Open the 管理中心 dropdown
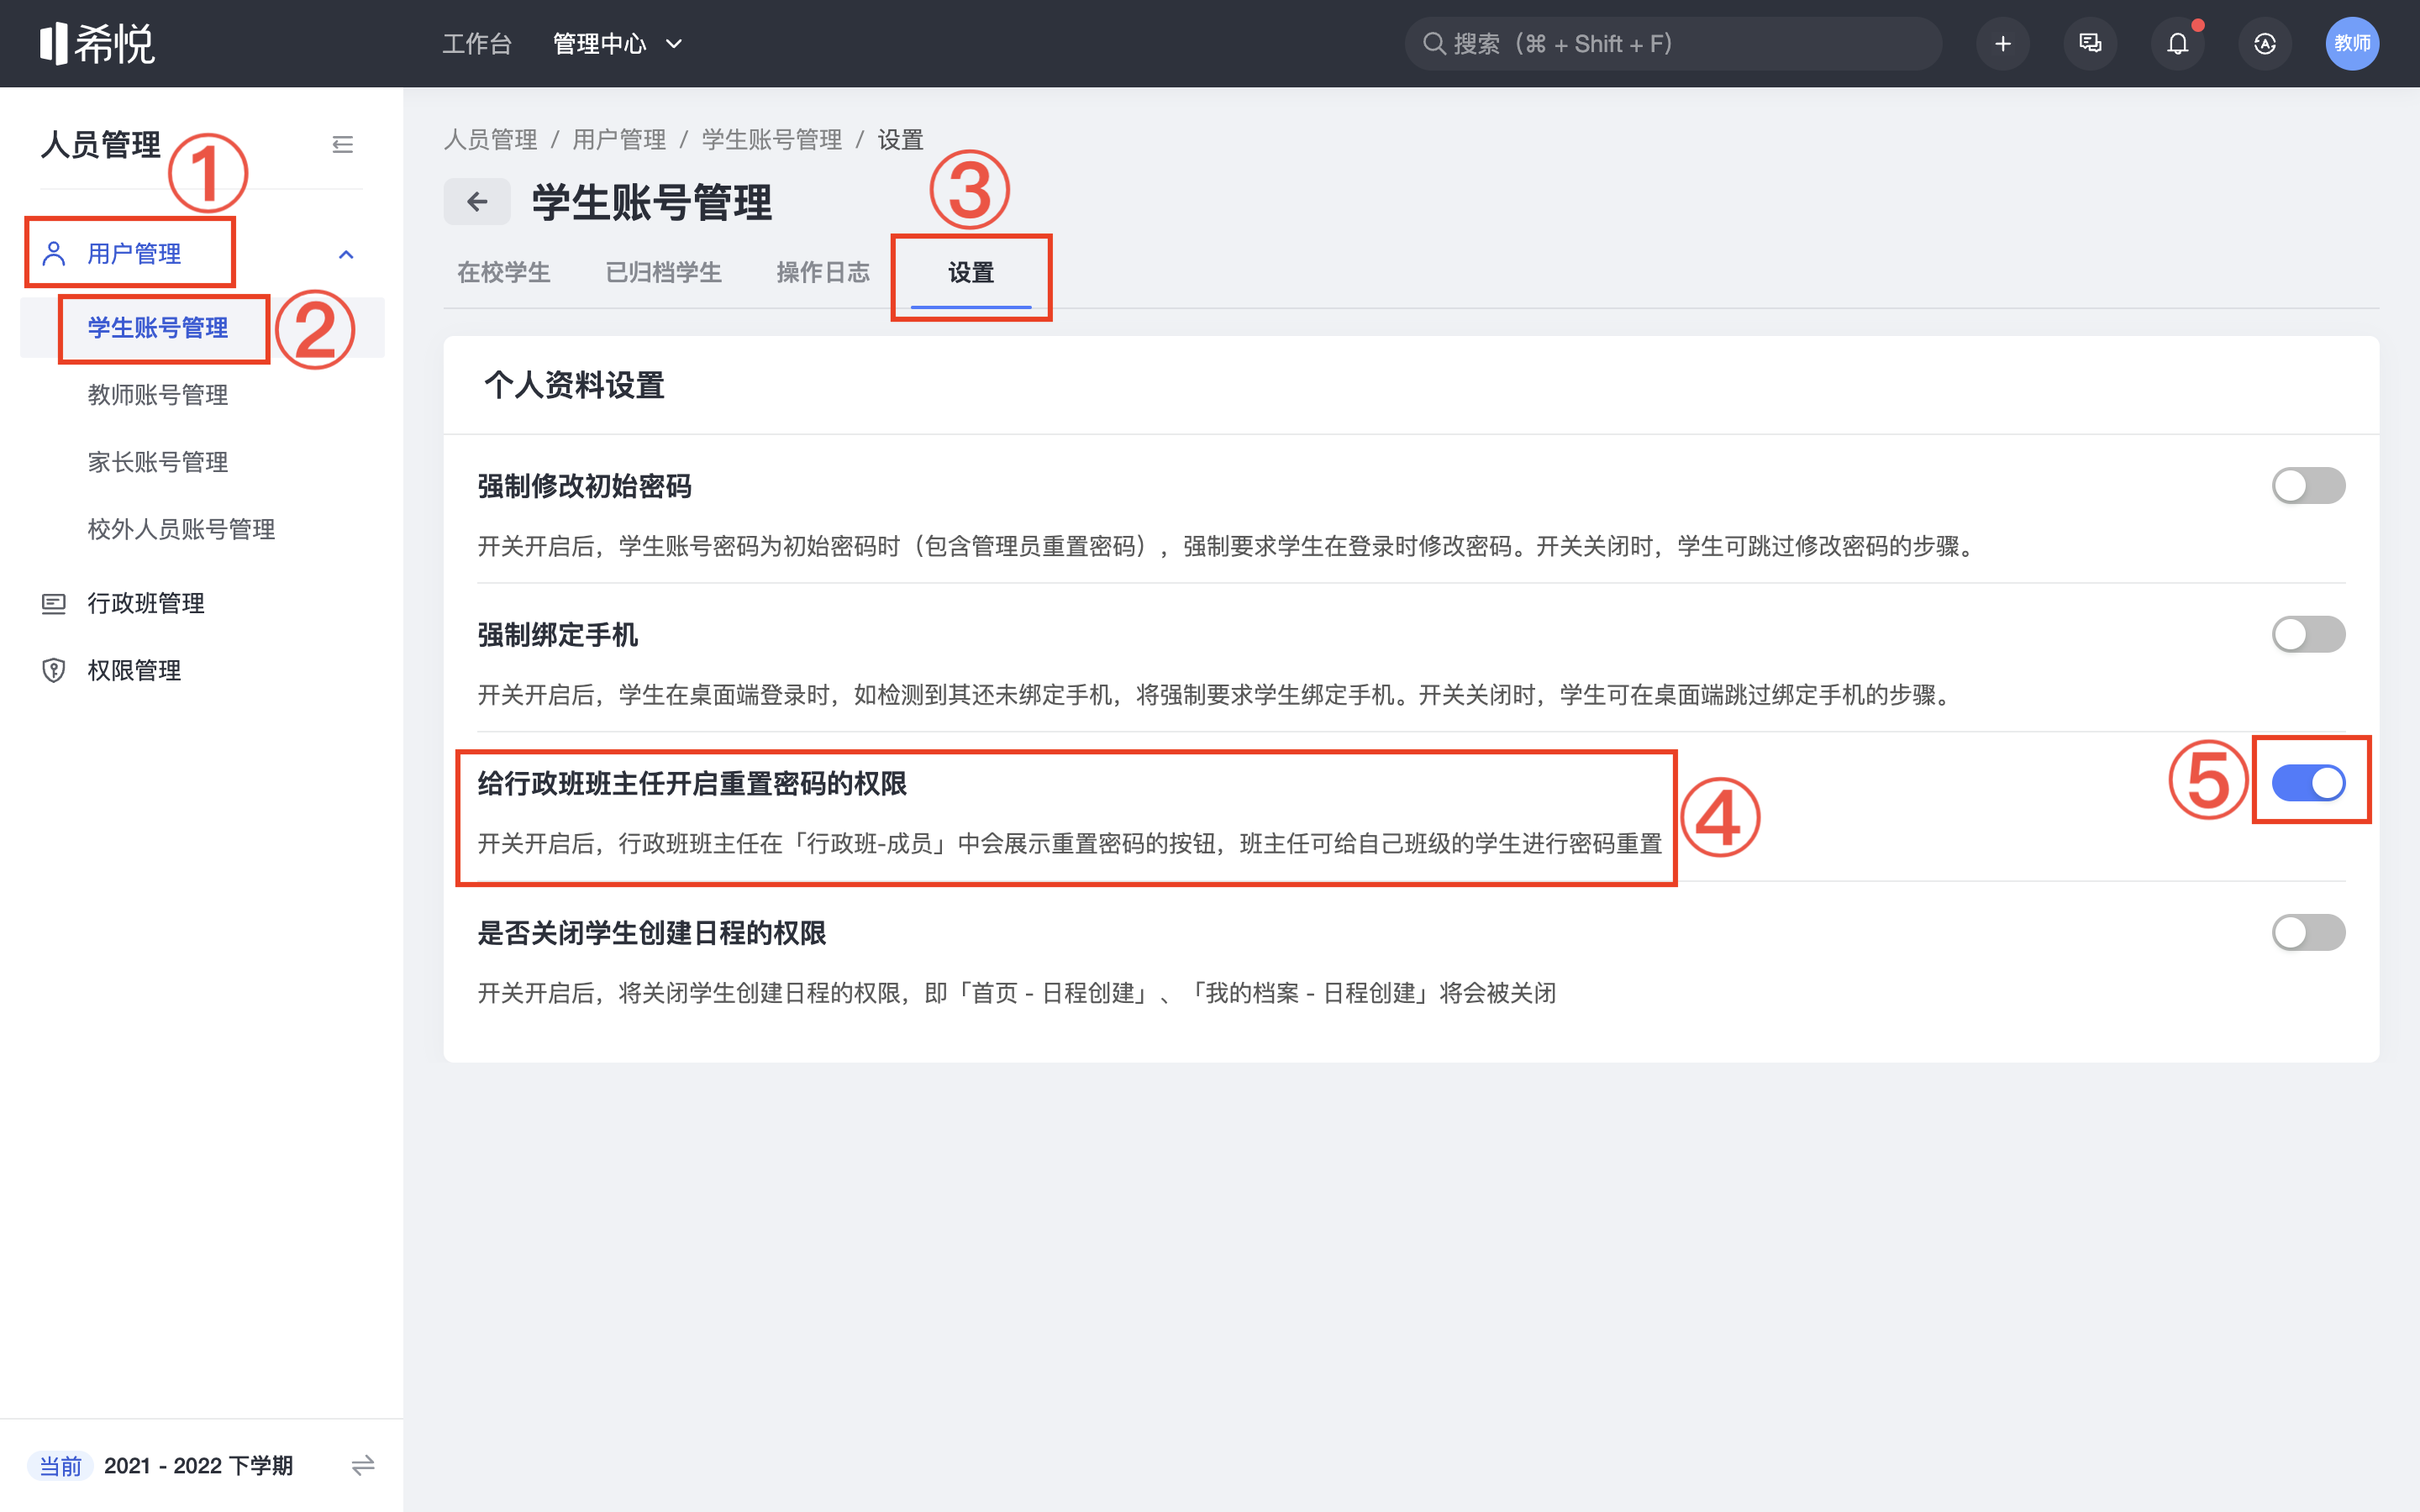This screenshot has width=2420, height=1512. click(617, 43)
